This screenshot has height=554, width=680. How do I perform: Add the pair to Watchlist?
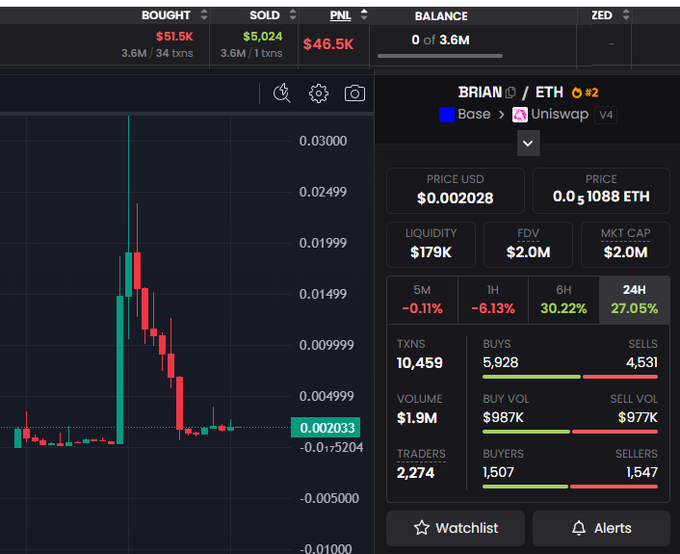click(455, 528)
